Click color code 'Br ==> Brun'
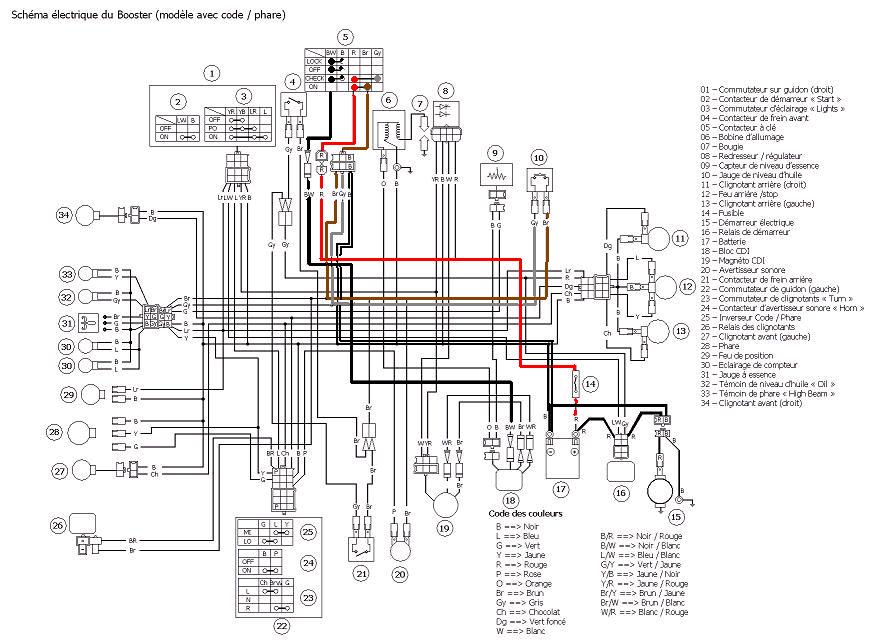The height and width of the screenshot is (641, 878). [x=520, y=593]
